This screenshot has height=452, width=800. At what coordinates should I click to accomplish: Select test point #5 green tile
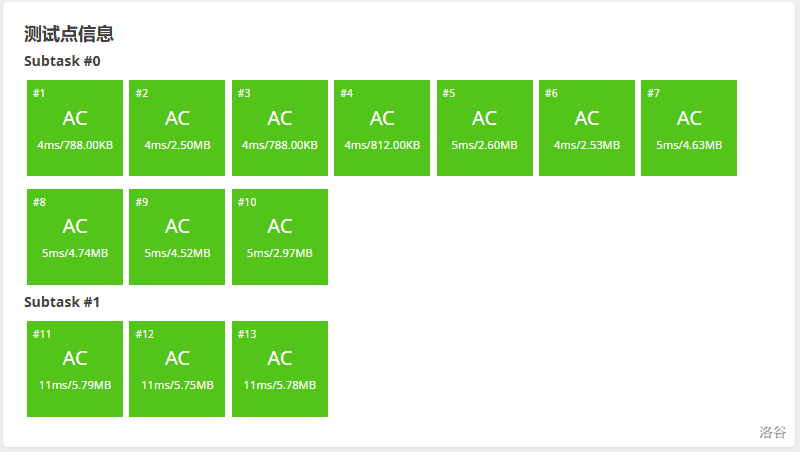[x=484, y=128]
